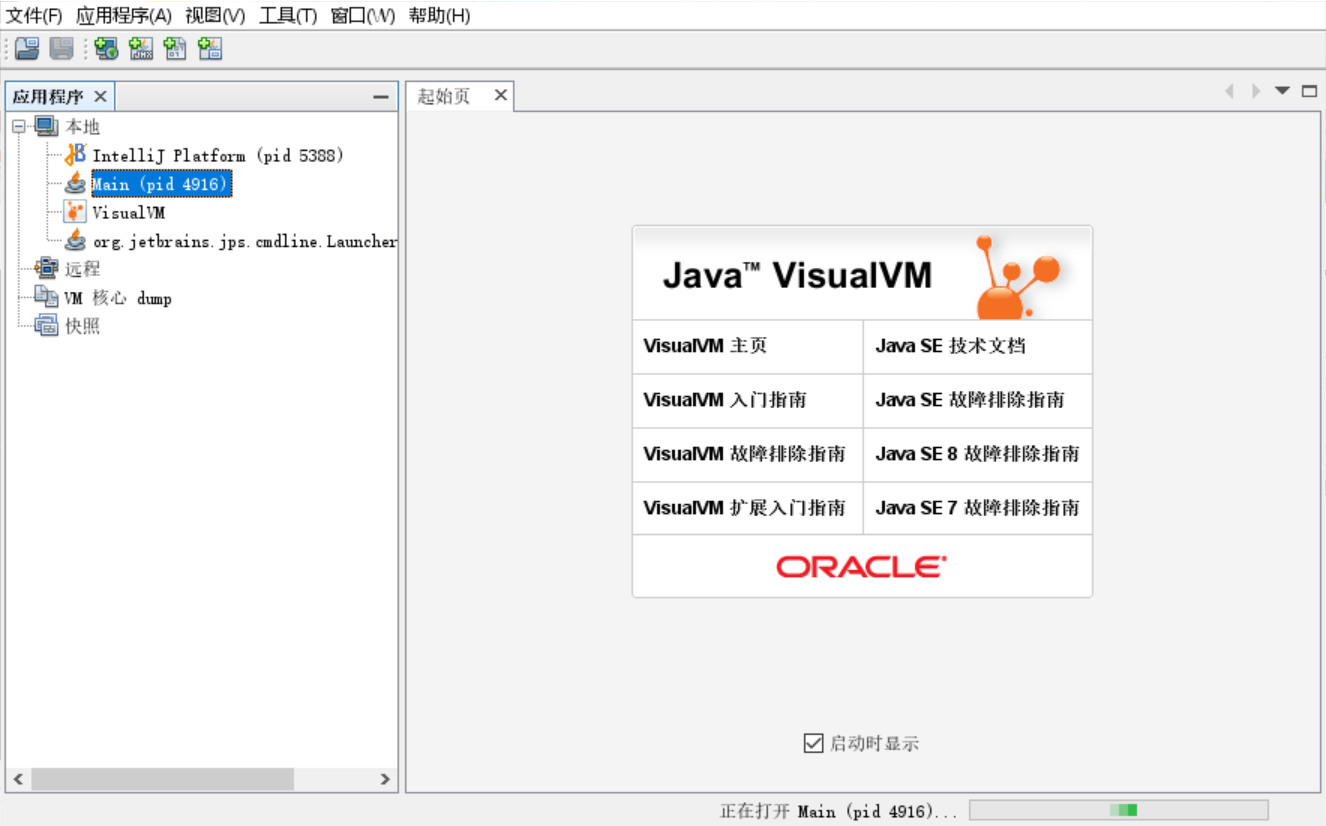The width and height of the screenshot is (1326, 826).
Task: Click the status text 正在打开 Main (pid 4916)
Action: 838,811
